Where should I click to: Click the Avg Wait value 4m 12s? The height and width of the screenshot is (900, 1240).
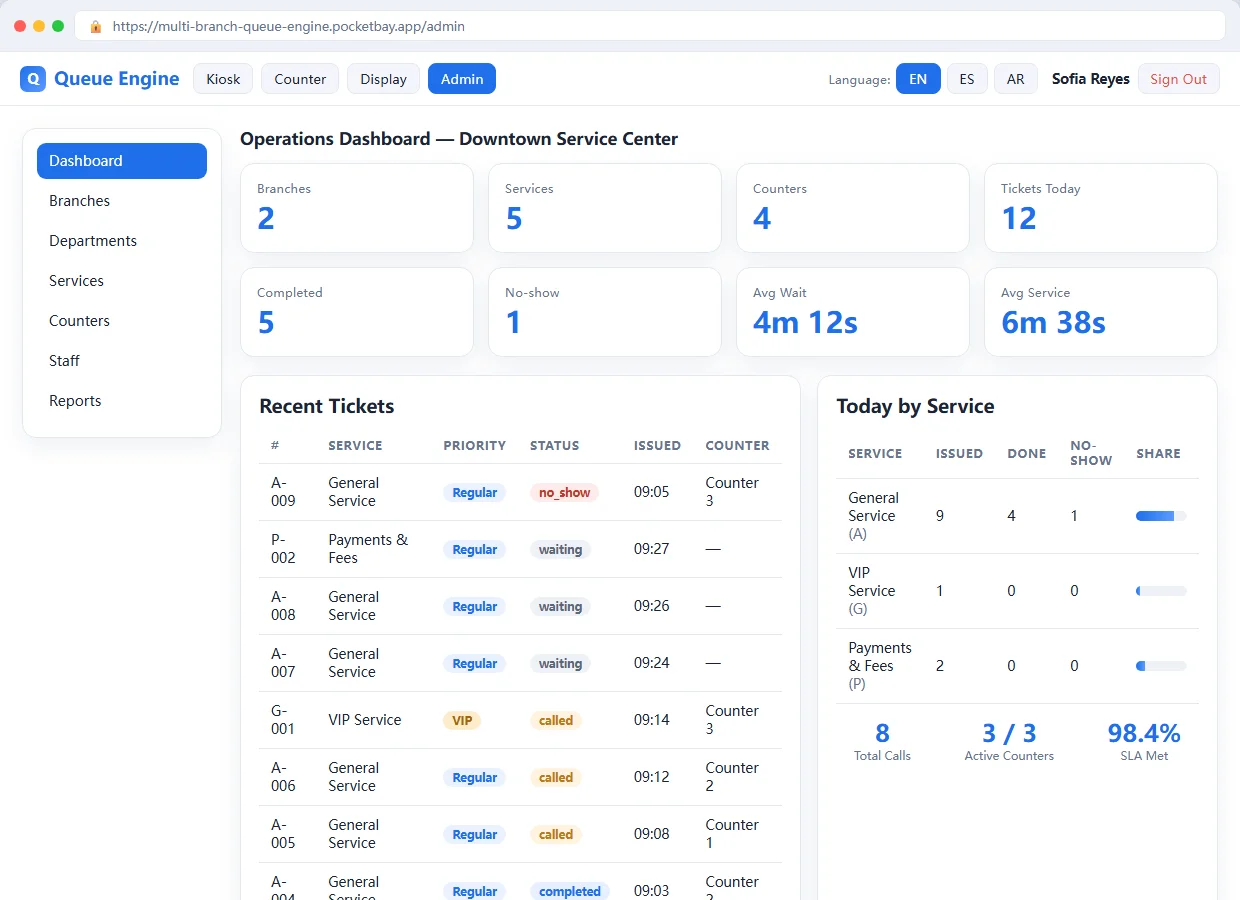(x=805, y=323)
